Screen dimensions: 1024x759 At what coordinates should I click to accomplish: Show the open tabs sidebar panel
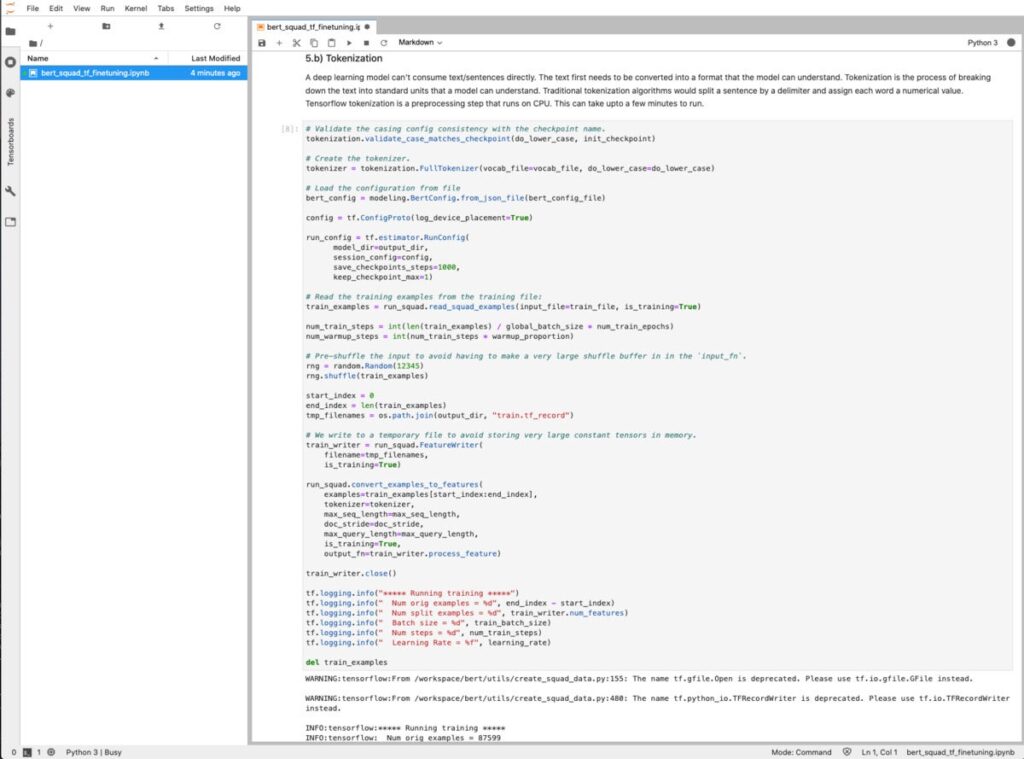coord(11,222)
